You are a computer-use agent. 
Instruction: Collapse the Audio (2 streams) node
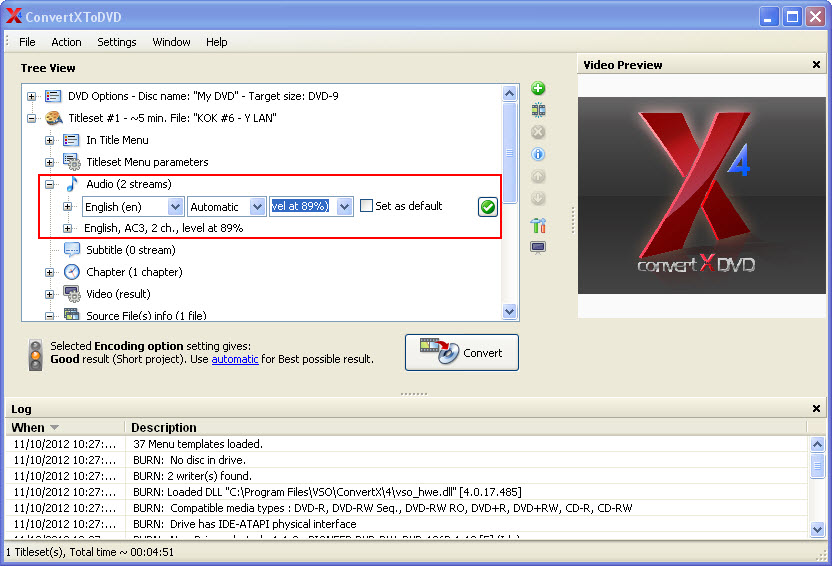click(x=49, y=185)
